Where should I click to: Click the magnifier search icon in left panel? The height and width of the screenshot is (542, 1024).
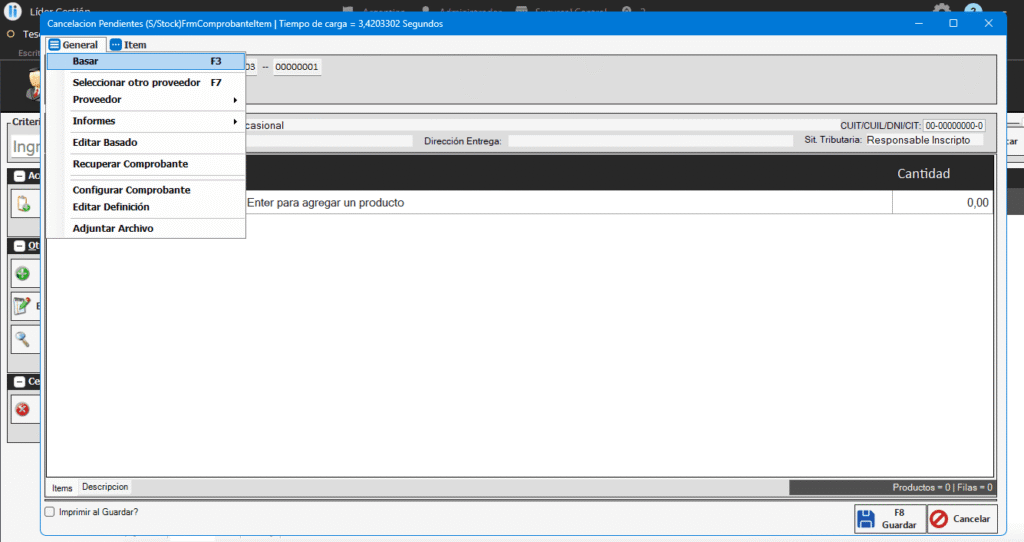click(x=22, y=339)
